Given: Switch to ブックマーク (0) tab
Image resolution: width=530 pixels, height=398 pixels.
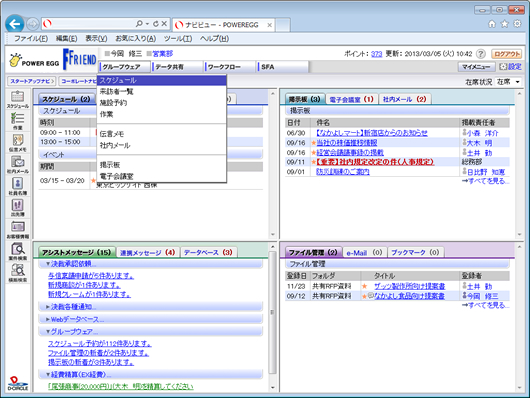Looking at the screenshot, I should 415,253.
